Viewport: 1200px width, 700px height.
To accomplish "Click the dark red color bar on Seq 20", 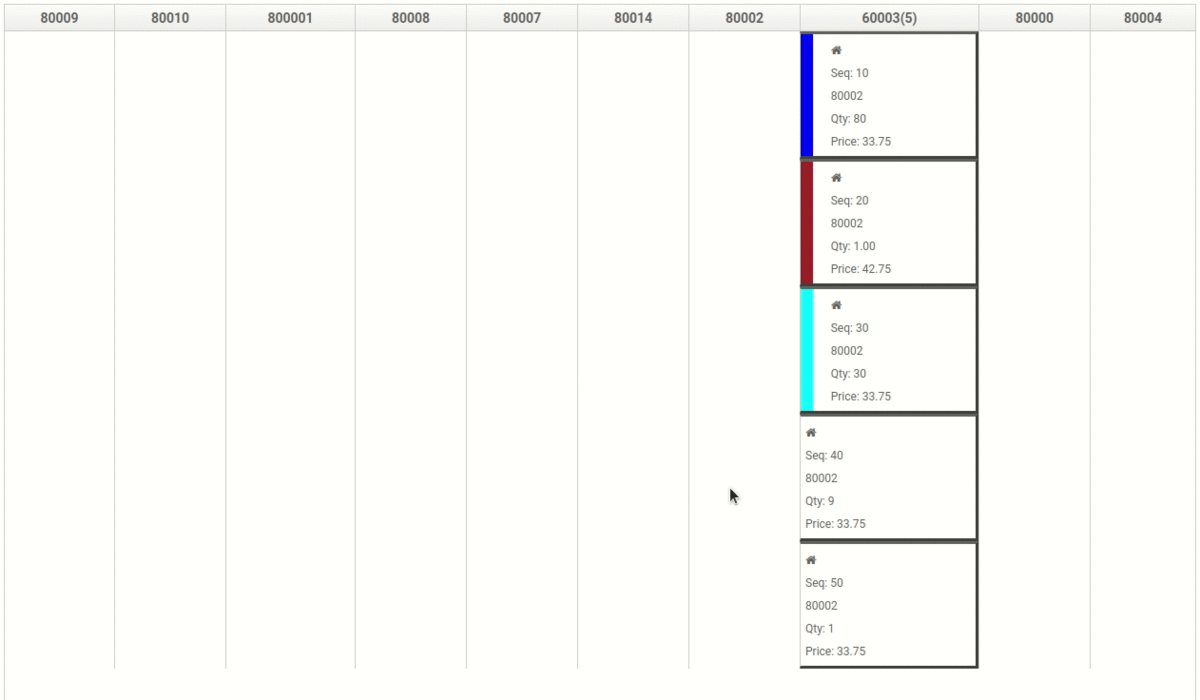I will pyautogui.click(x=807, y=223).
